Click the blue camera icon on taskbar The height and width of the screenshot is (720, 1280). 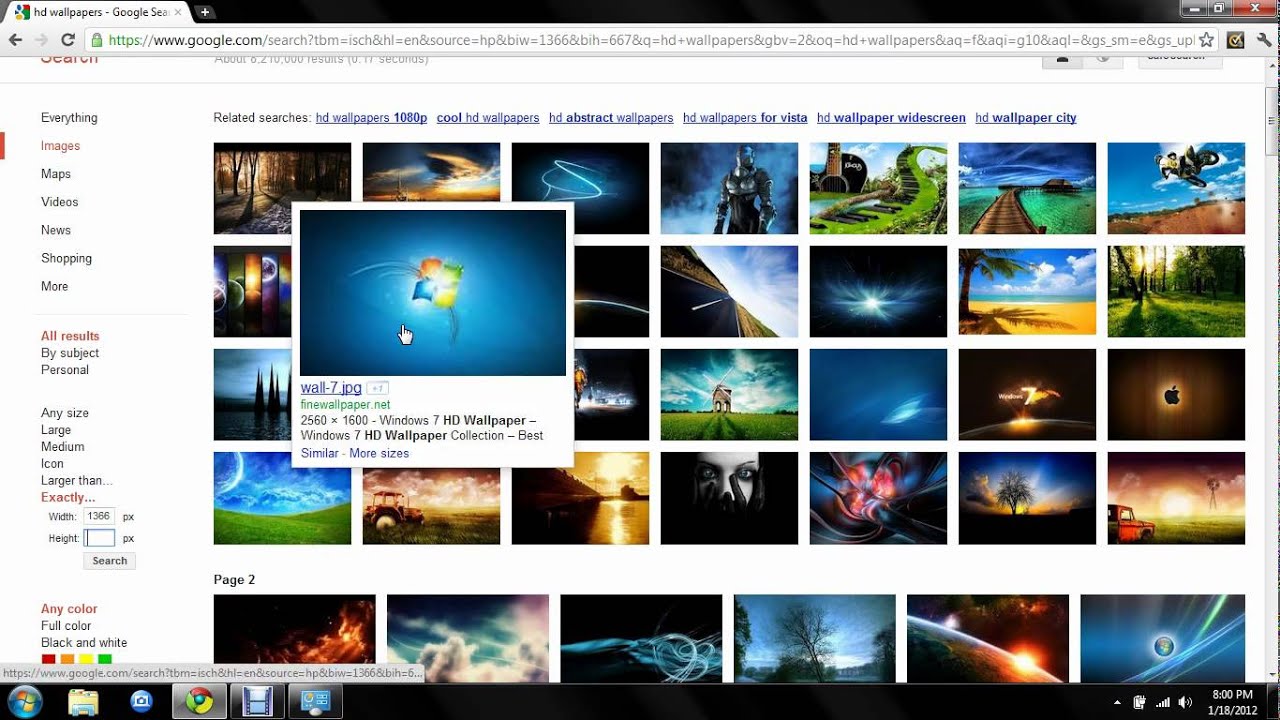(x=142, y=702)
